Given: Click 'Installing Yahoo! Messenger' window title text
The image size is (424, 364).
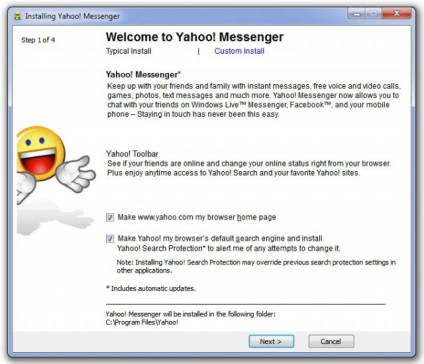Looking at the screenshot, I should point(72,16).
